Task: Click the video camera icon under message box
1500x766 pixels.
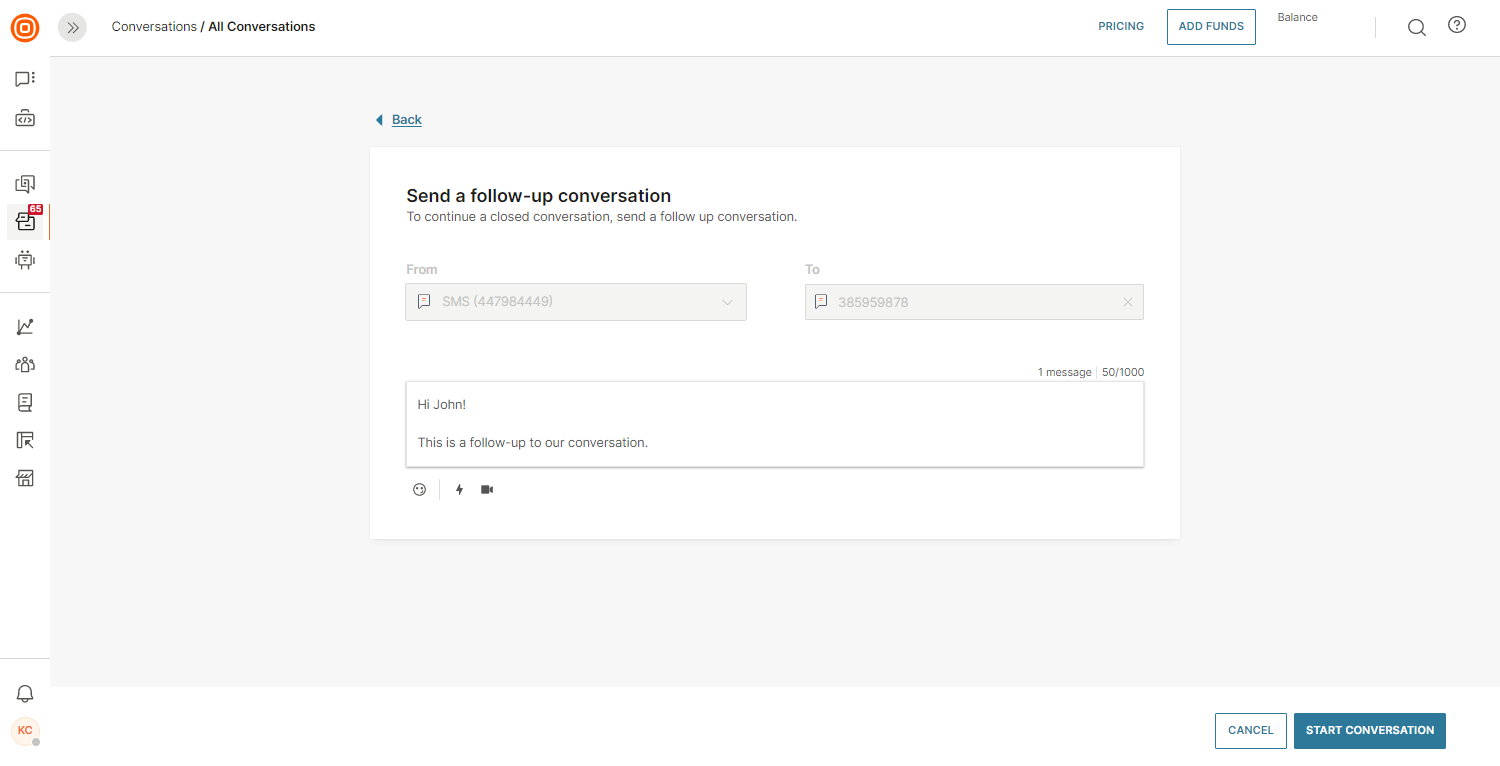Action: [487, 490]
